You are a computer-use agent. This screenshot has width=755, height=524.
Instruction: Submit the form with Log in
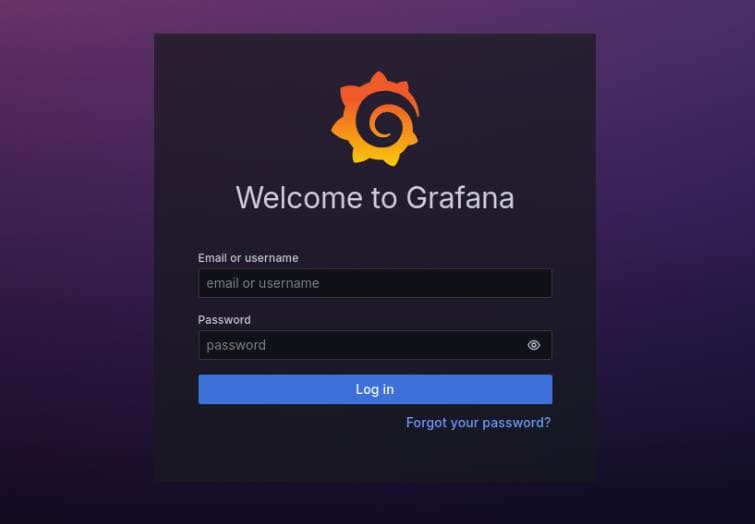[375, 389]
